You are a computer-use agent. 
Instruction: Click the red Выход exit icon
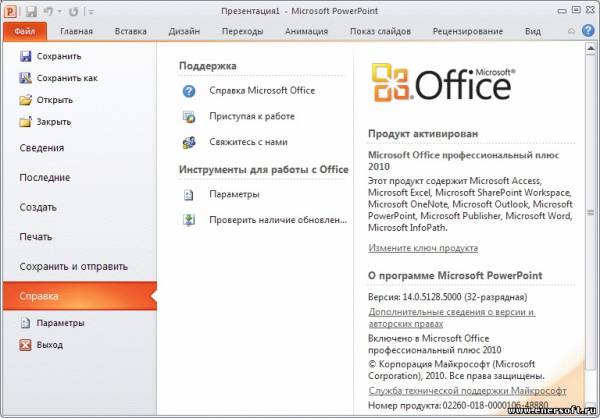pyautogui.click(x=25, y=345)
